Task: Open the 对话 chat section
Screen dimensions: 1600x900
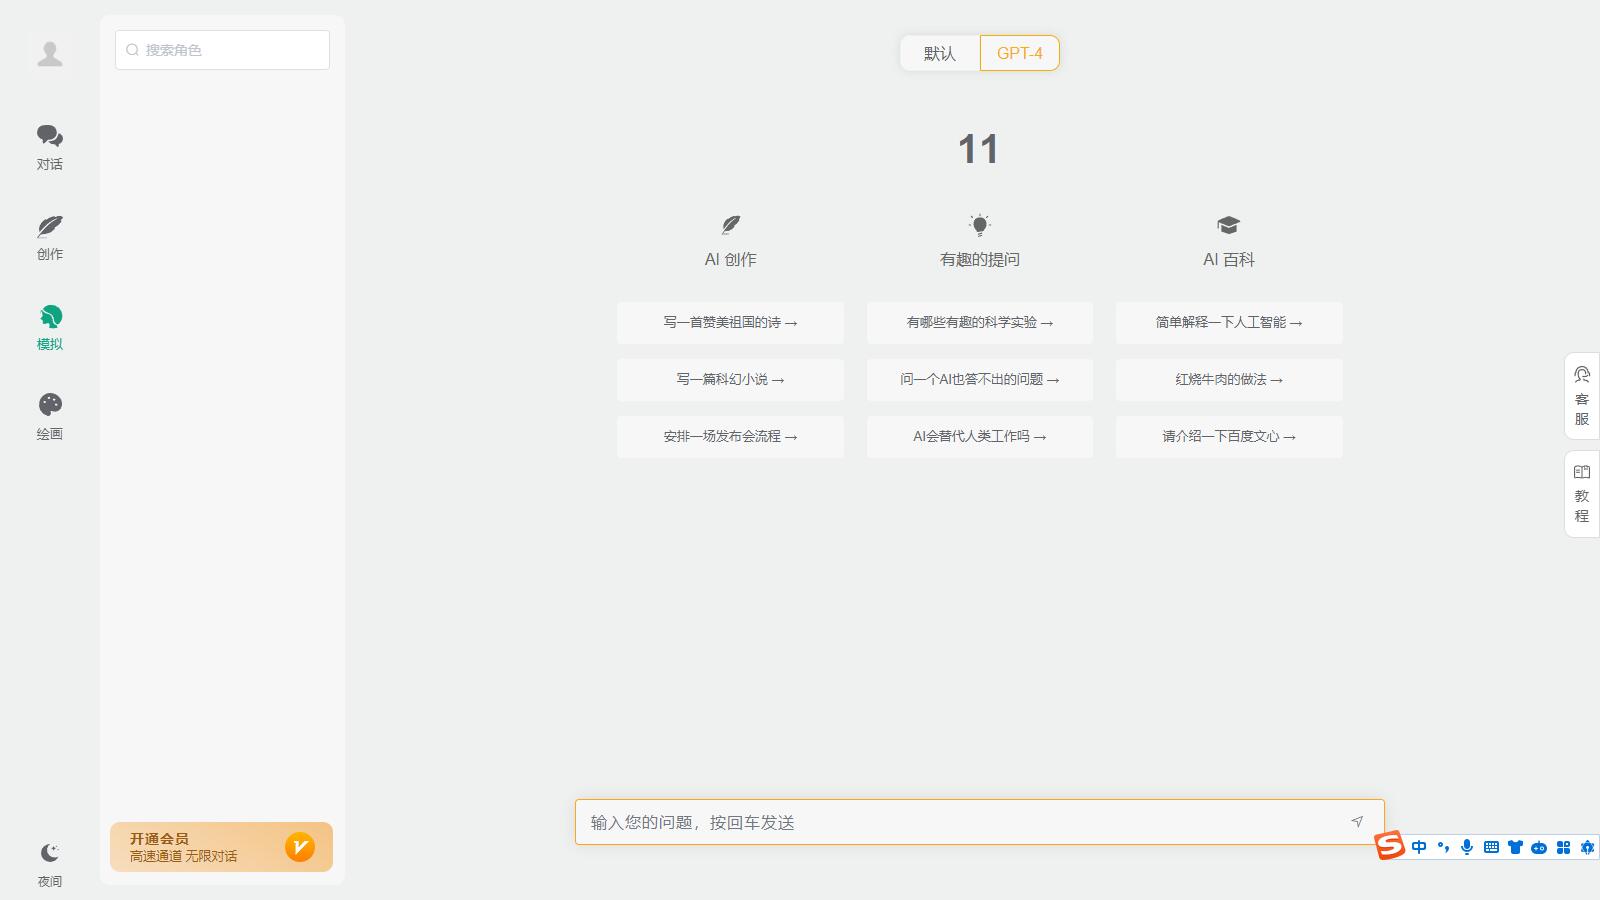Action: coord(50,146)
